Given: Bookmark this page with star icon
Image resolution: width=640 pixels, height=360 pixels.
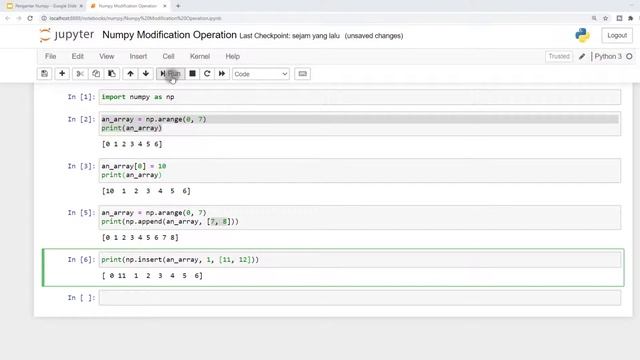Looking at the screenshot, I should click(x=606, y=18).
